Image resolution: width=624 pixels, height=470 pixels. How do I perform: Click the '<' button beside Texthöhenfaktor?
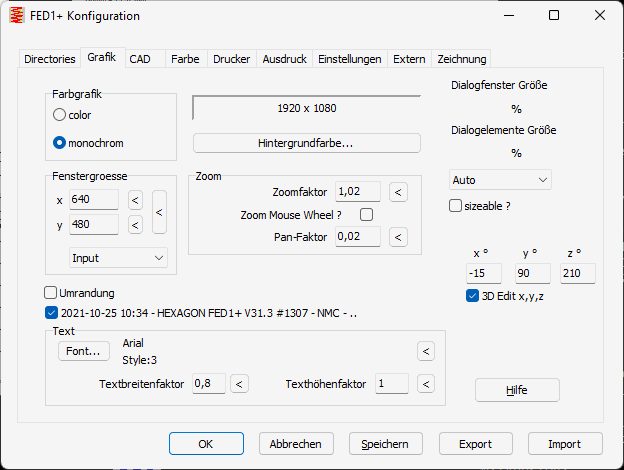click(425, 384)
